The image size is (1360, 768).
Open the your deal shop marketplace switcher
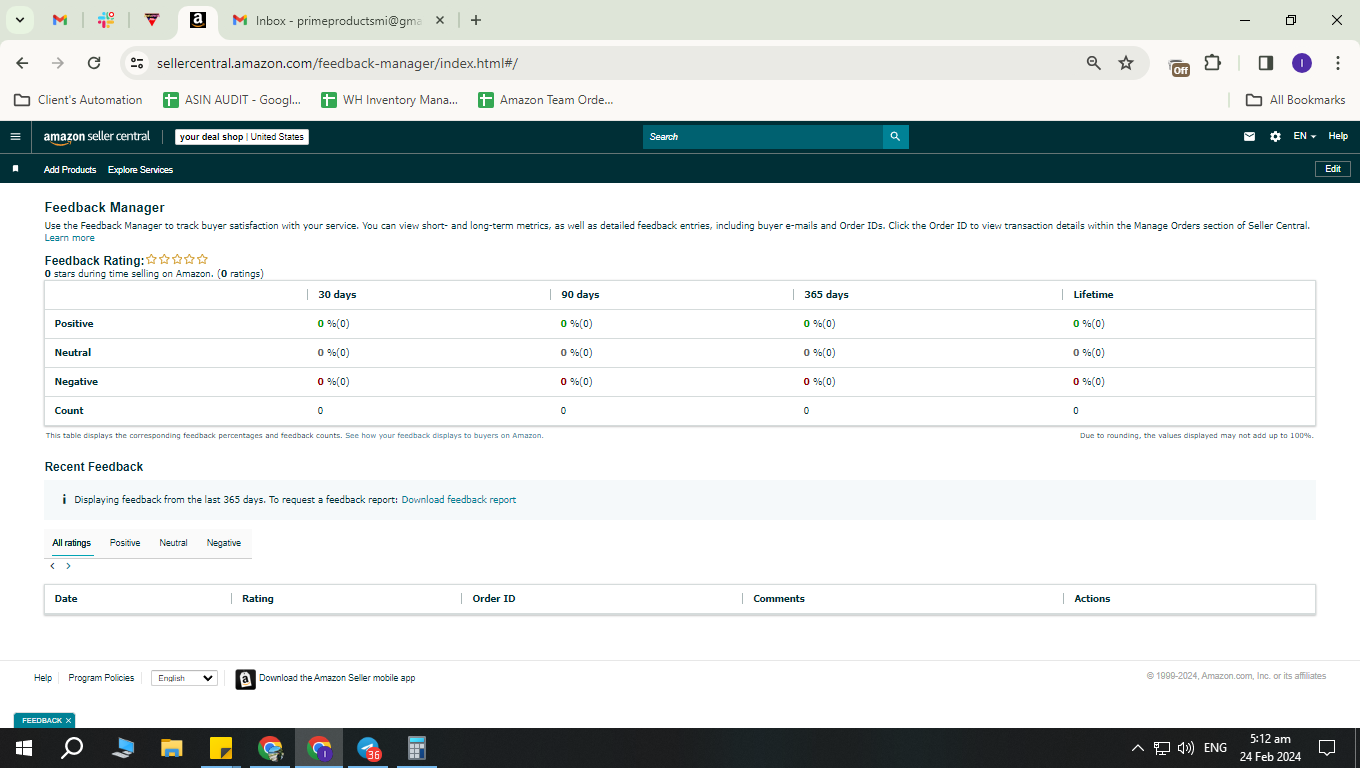[x=242, y=137]
